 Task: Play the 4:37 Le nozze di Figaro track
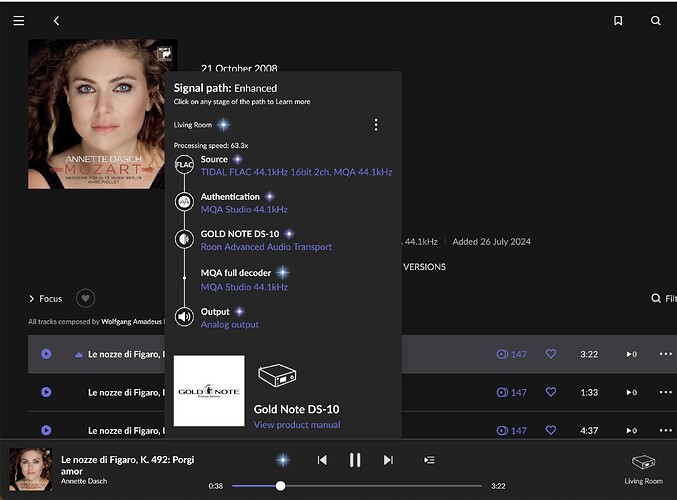pyautogui.click(x=46, y=430)
